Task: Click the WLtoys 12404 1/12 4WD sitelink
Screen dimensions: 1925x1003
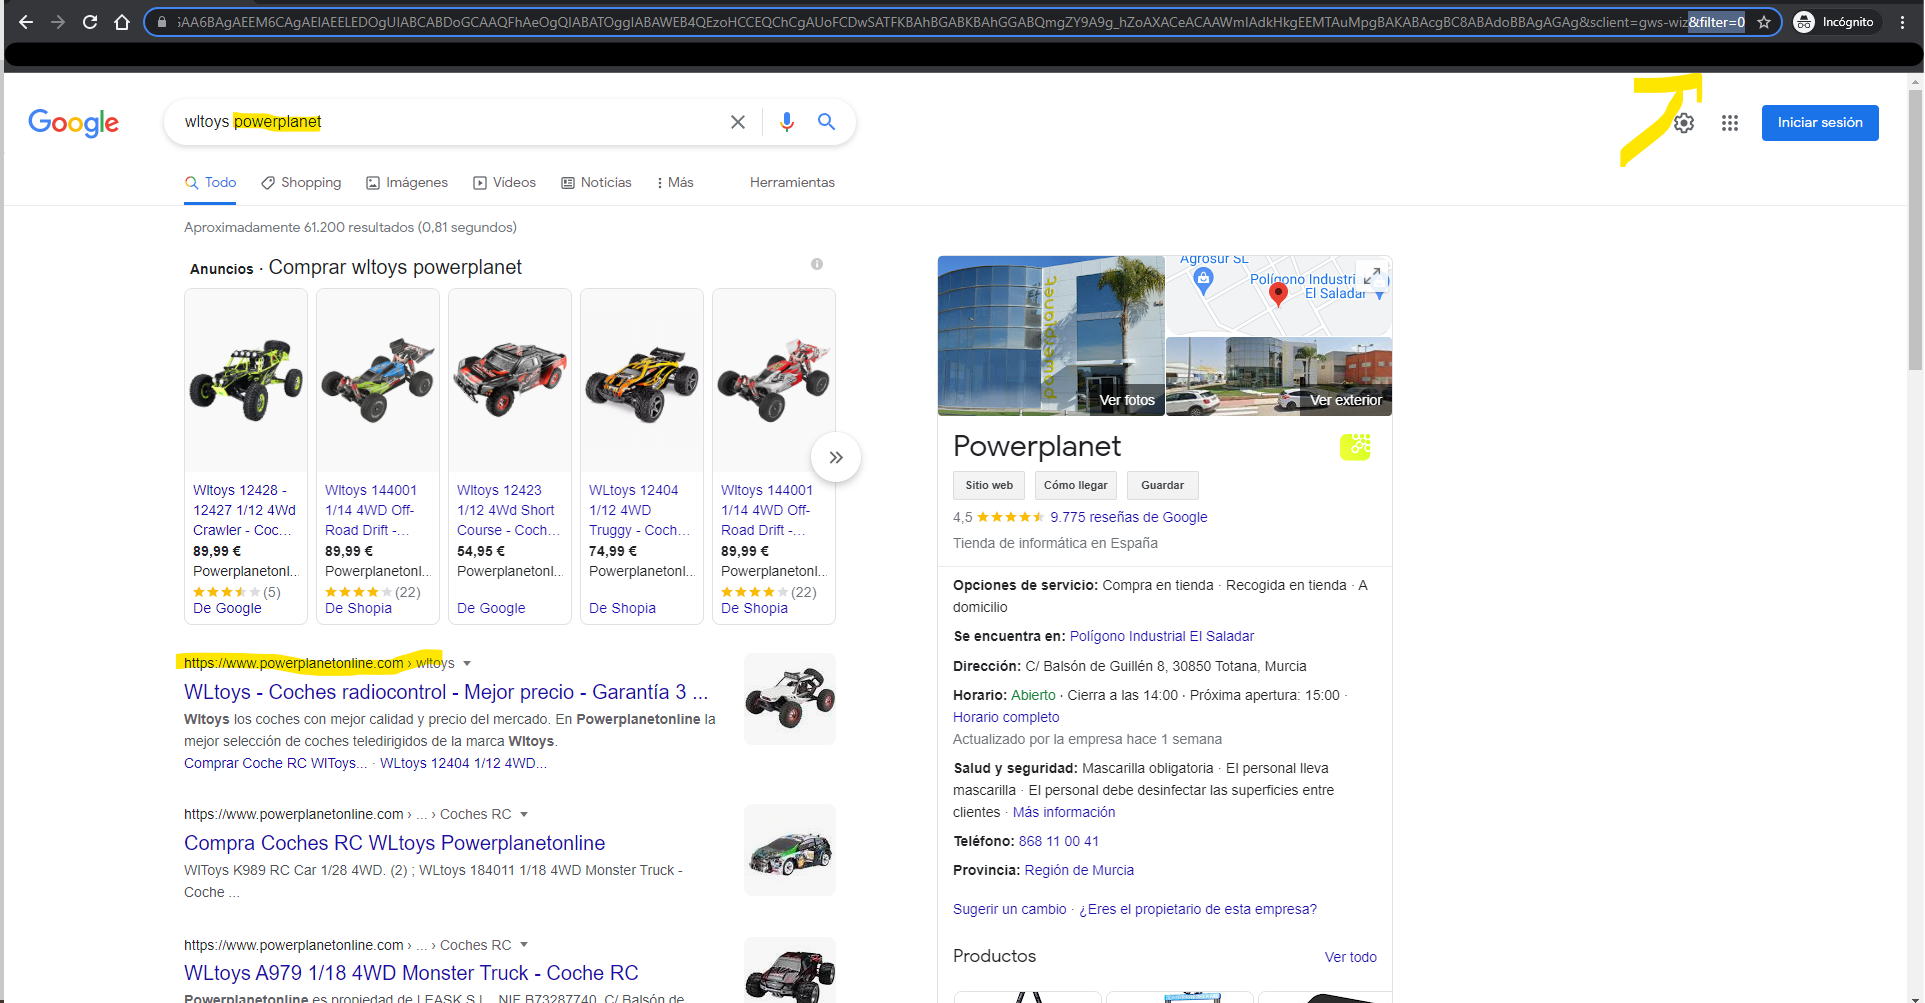Action: click(x=463, y=763)
